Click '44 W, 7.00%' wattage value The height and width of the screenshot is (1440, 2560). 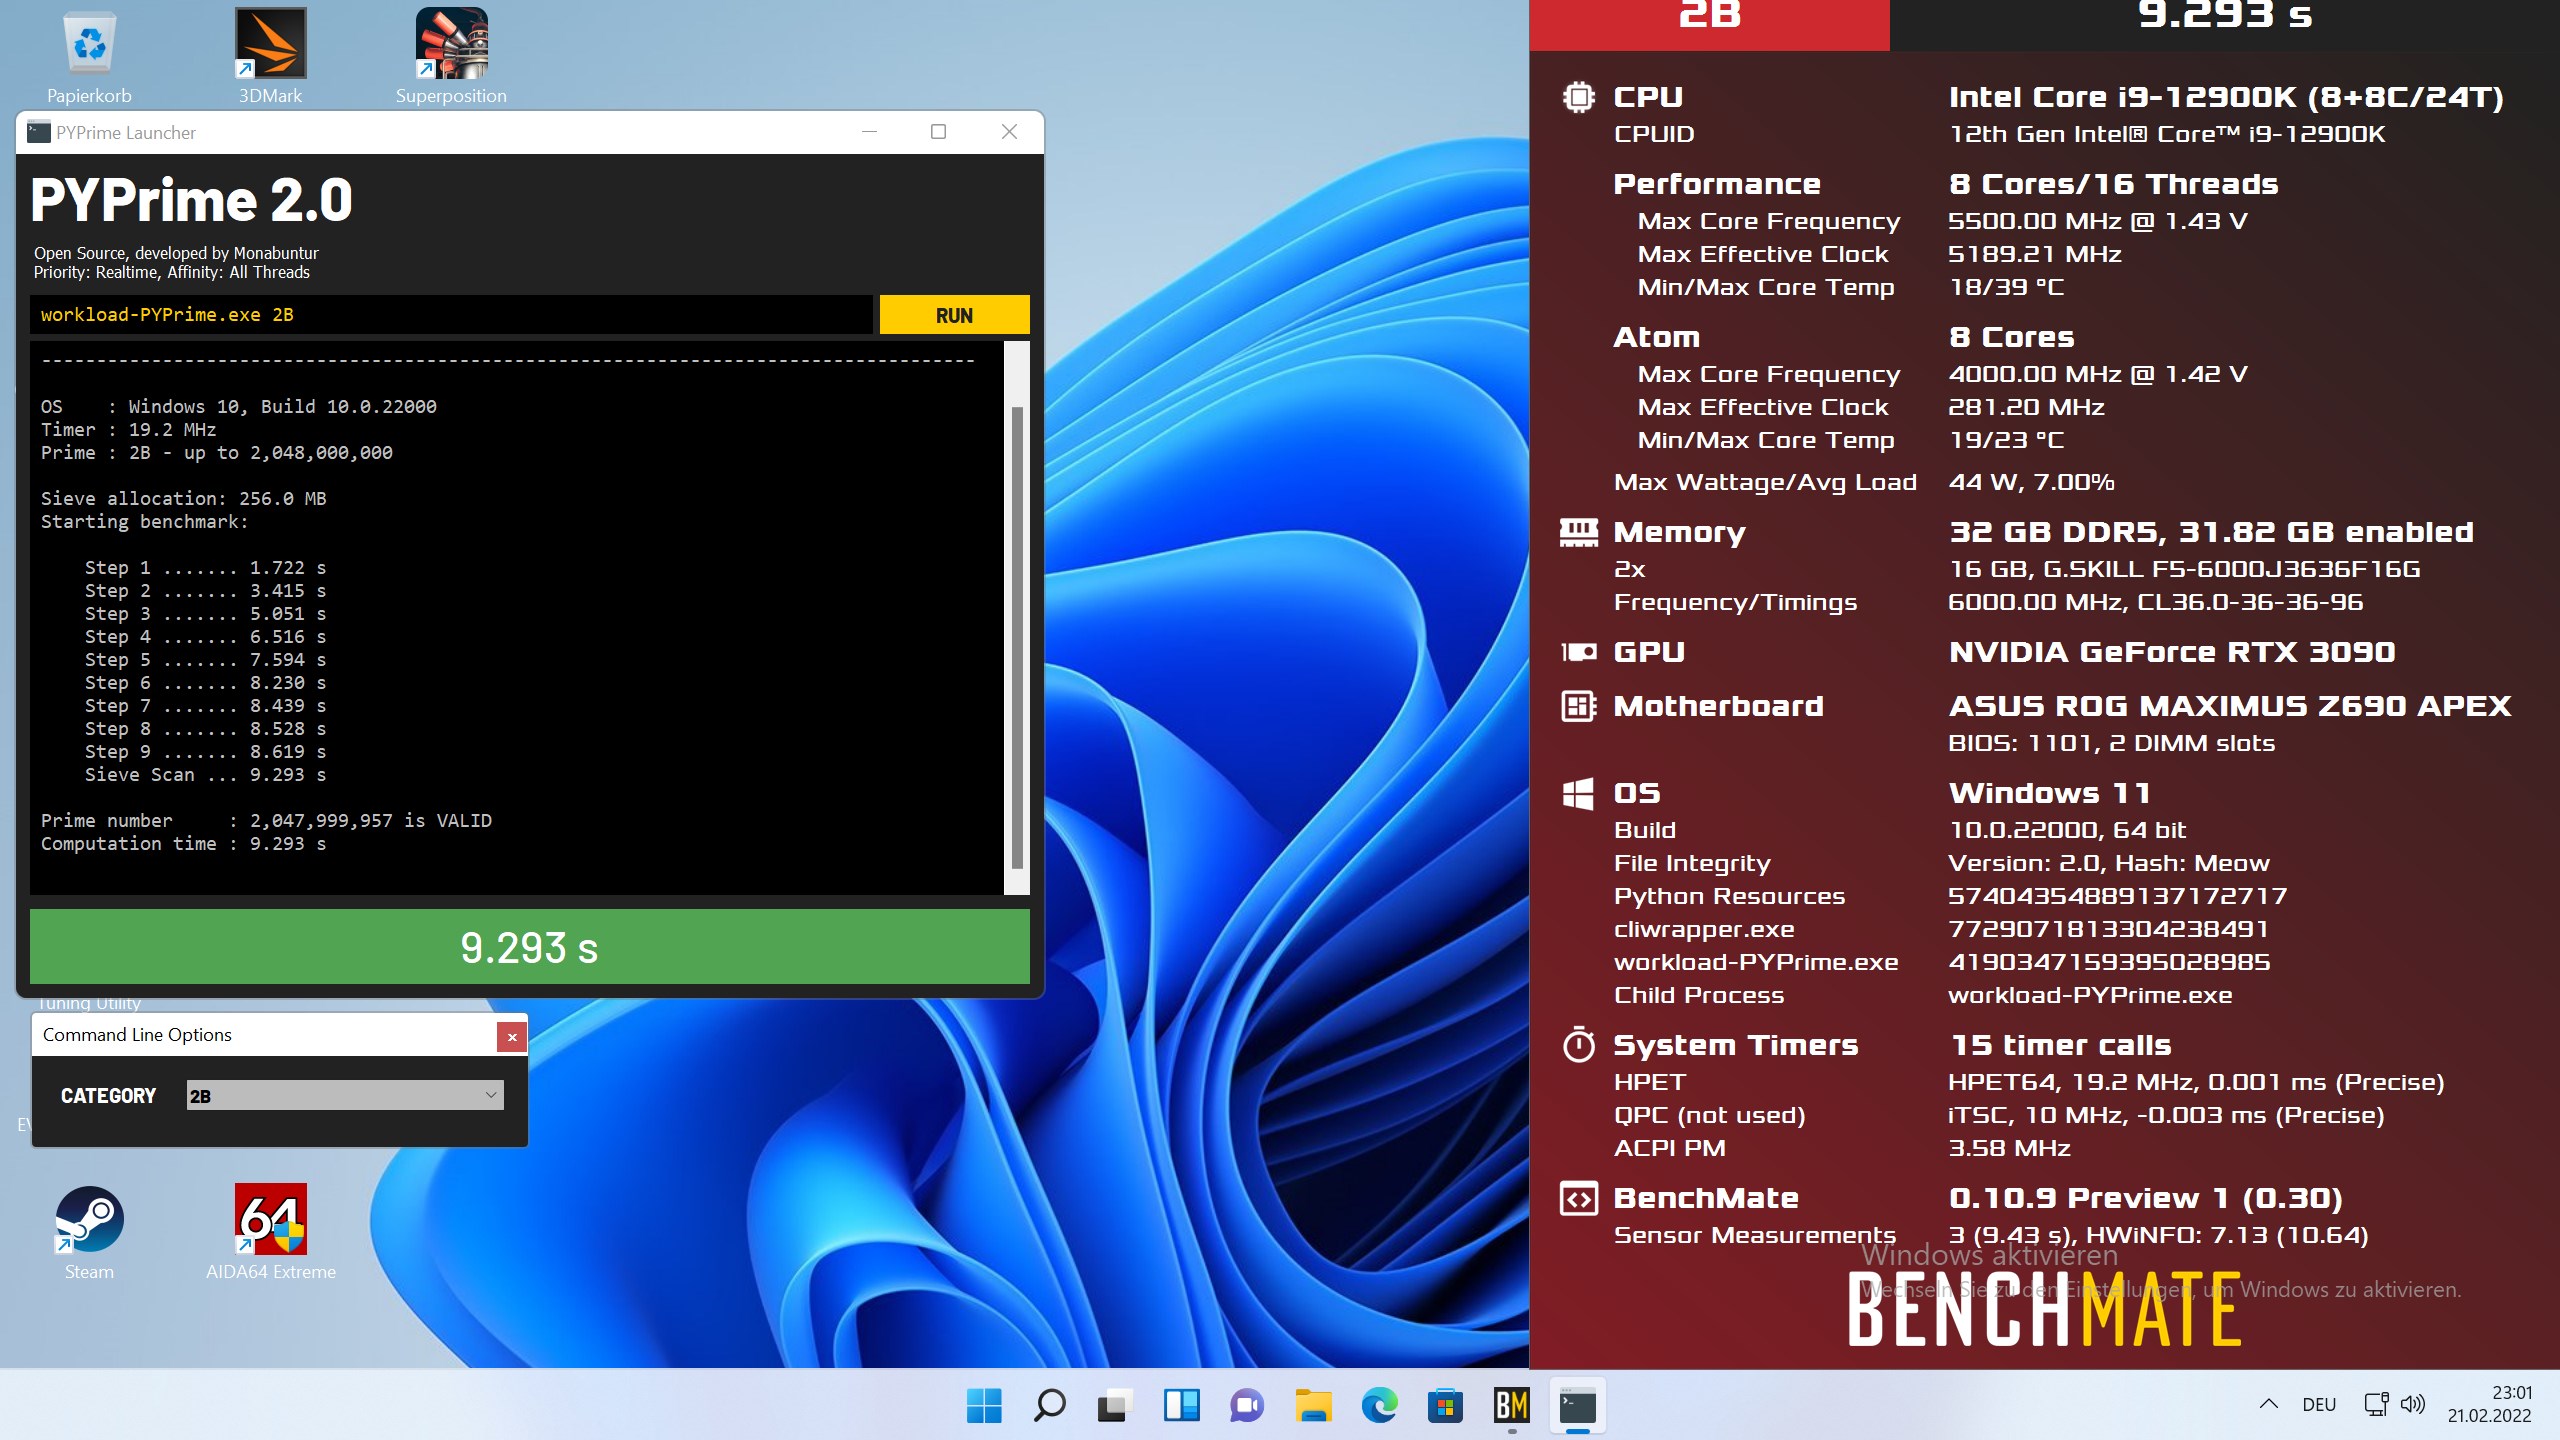point(2031,482)
